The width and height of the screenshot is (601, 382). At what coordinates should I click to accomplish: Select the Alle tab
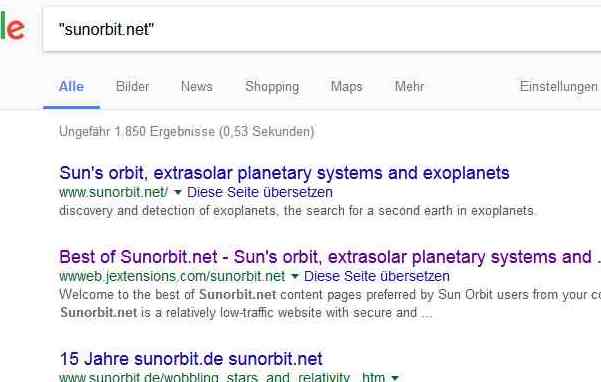[x=71, y=87]
